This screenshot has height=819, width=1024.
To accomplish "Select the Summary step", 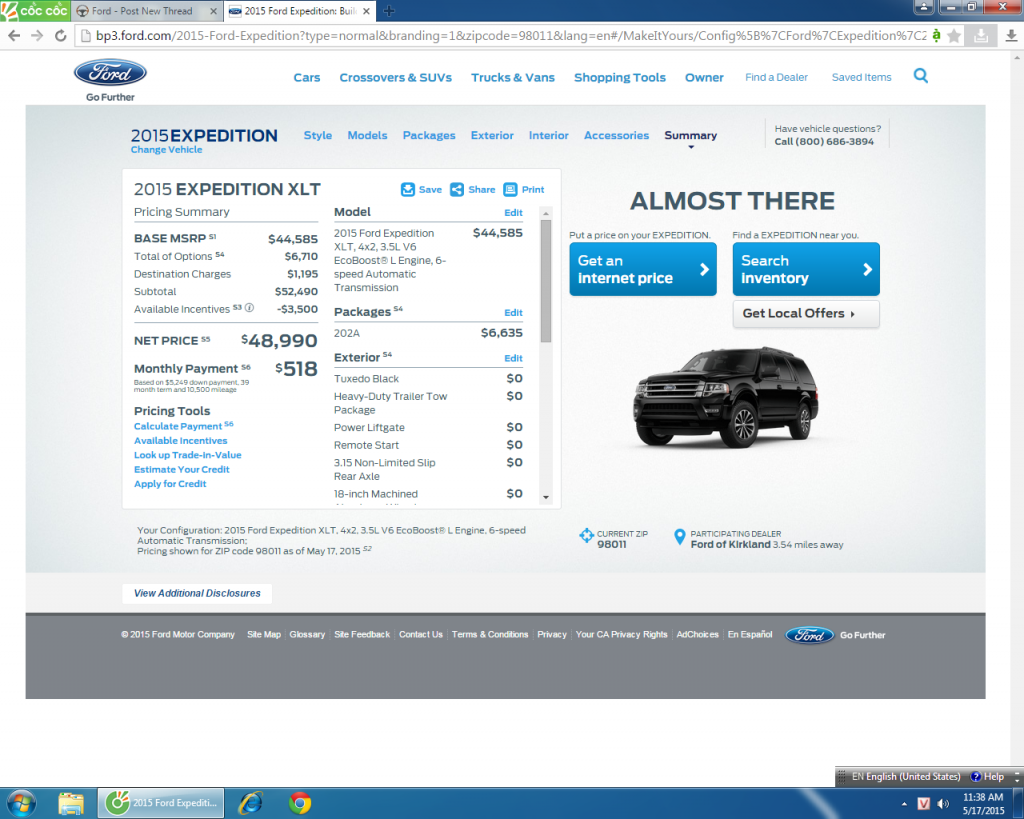I will pyautogui.click(x=690, y=135).
